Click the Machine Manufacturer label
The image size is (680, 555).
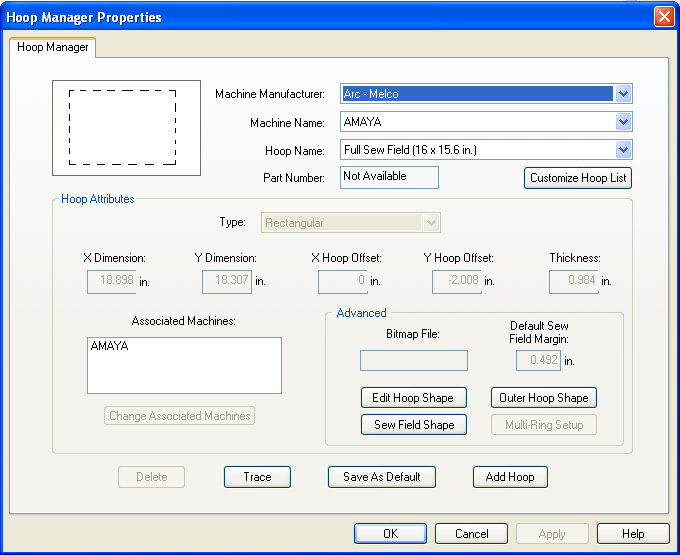270,94
